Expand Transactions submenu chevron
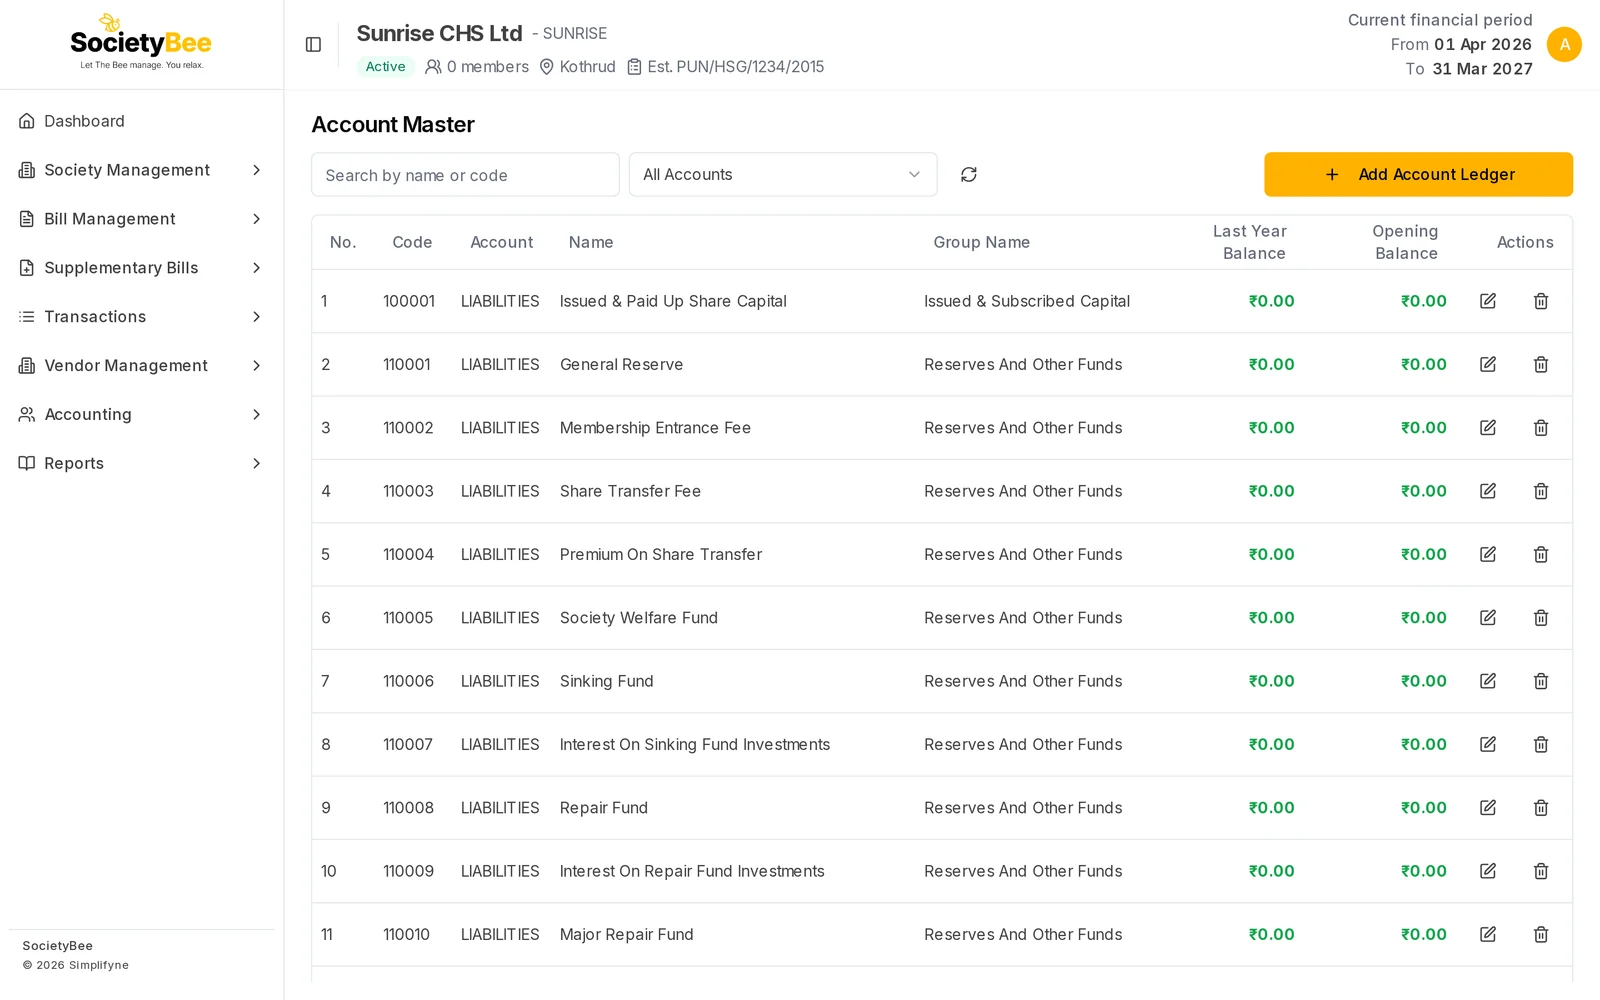 (256, 317)
